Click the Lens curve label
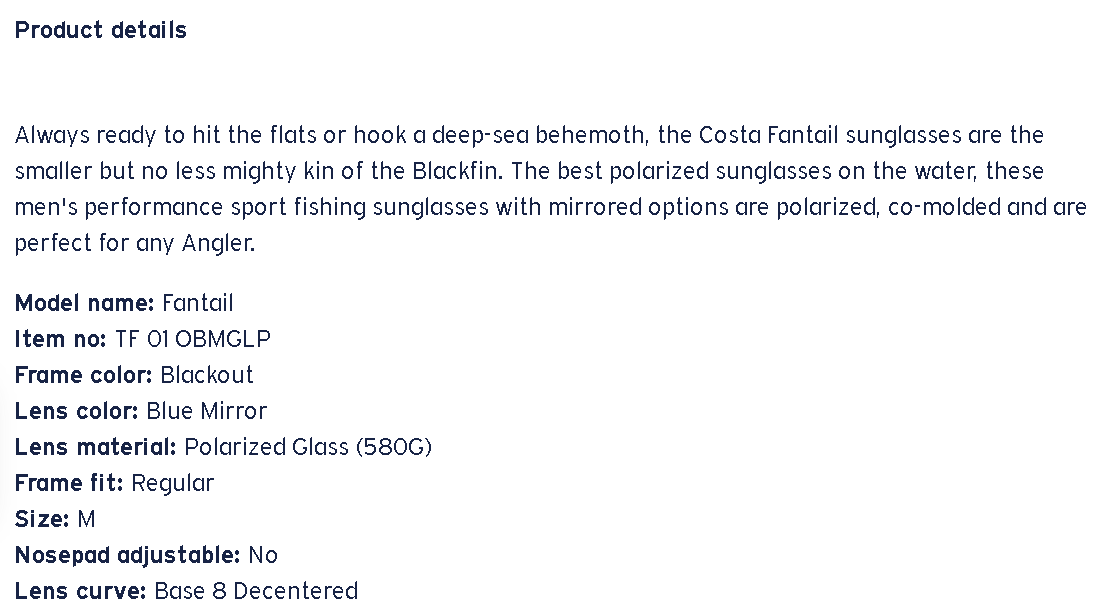Screen dimensions: 1119x616 [80, 591]
